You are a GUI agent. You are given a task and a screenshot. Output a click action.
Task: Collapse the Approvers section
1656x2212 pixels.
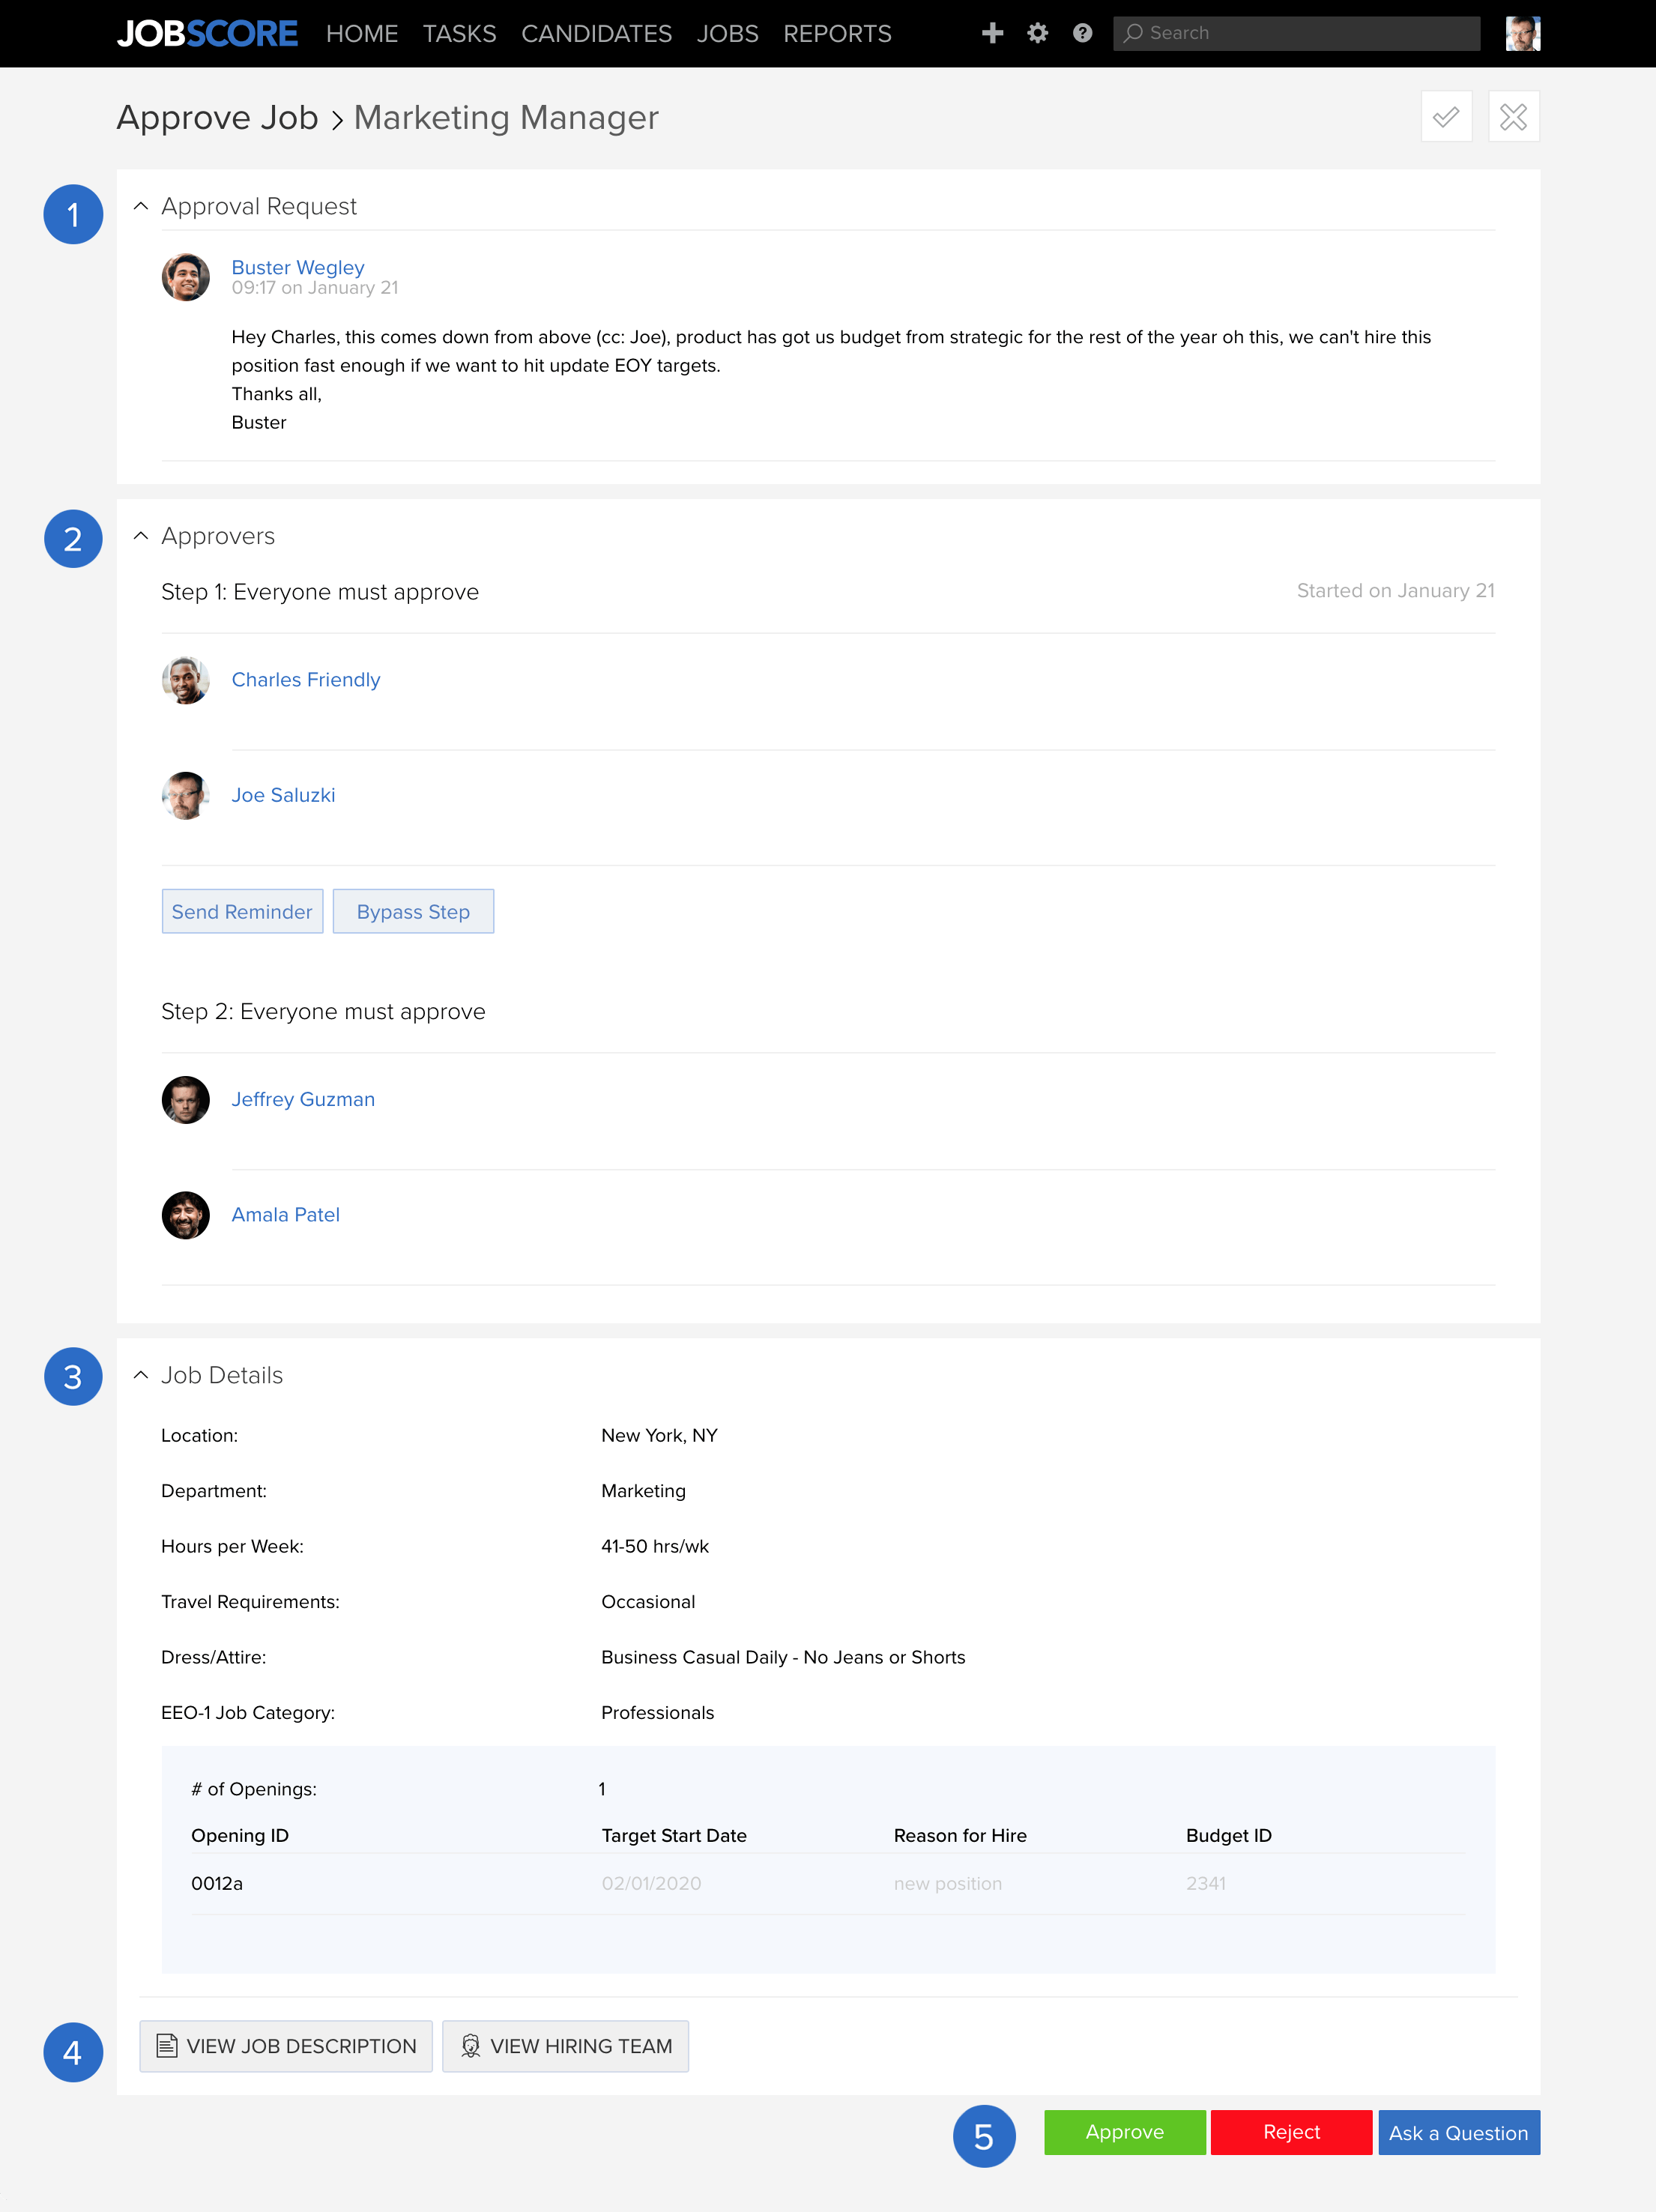point(141,536)
